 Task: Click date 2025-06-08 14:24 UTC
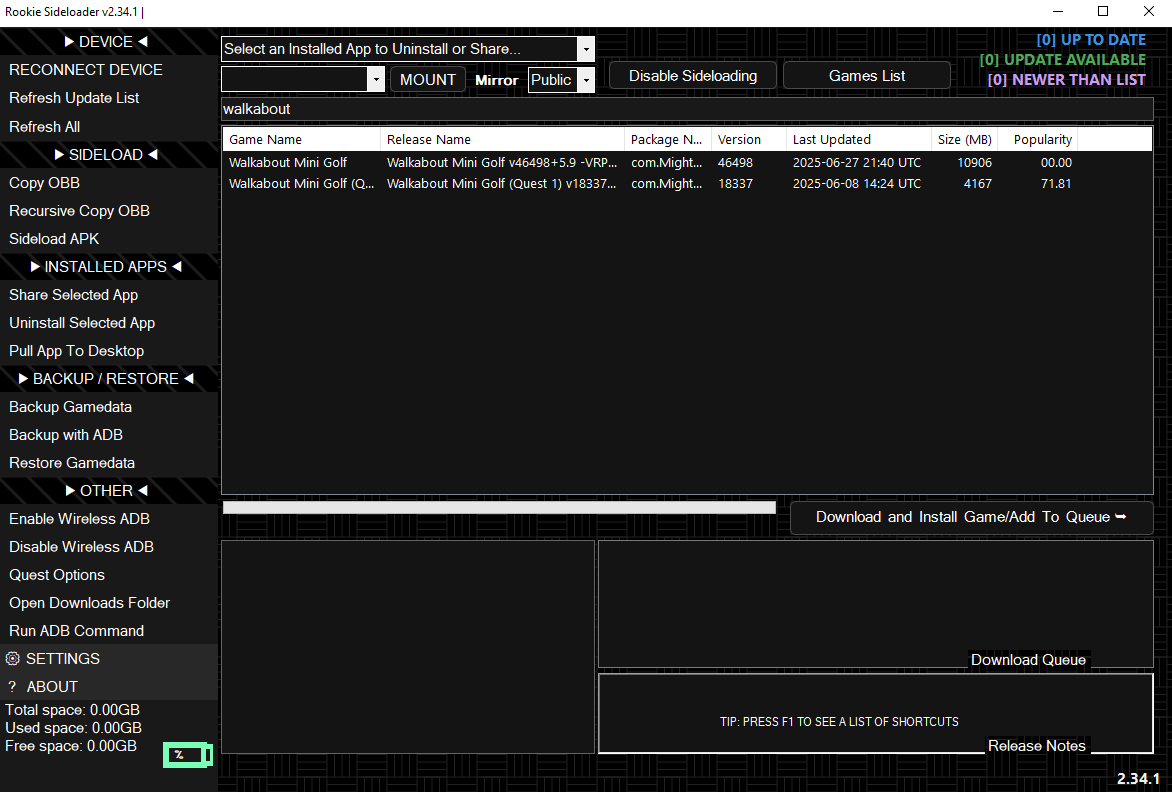(x=857, y=183)
